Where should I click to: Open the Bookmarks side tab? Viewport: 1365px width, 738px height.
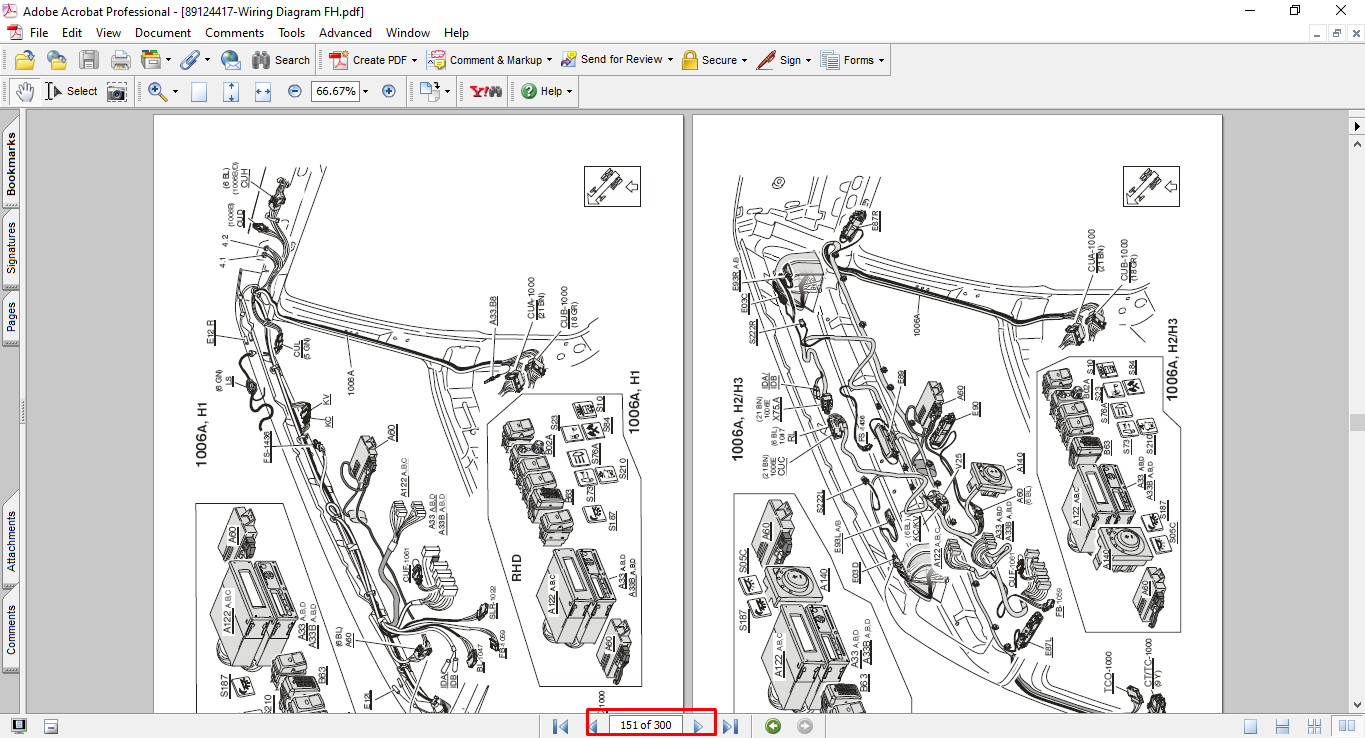(11, 165)
